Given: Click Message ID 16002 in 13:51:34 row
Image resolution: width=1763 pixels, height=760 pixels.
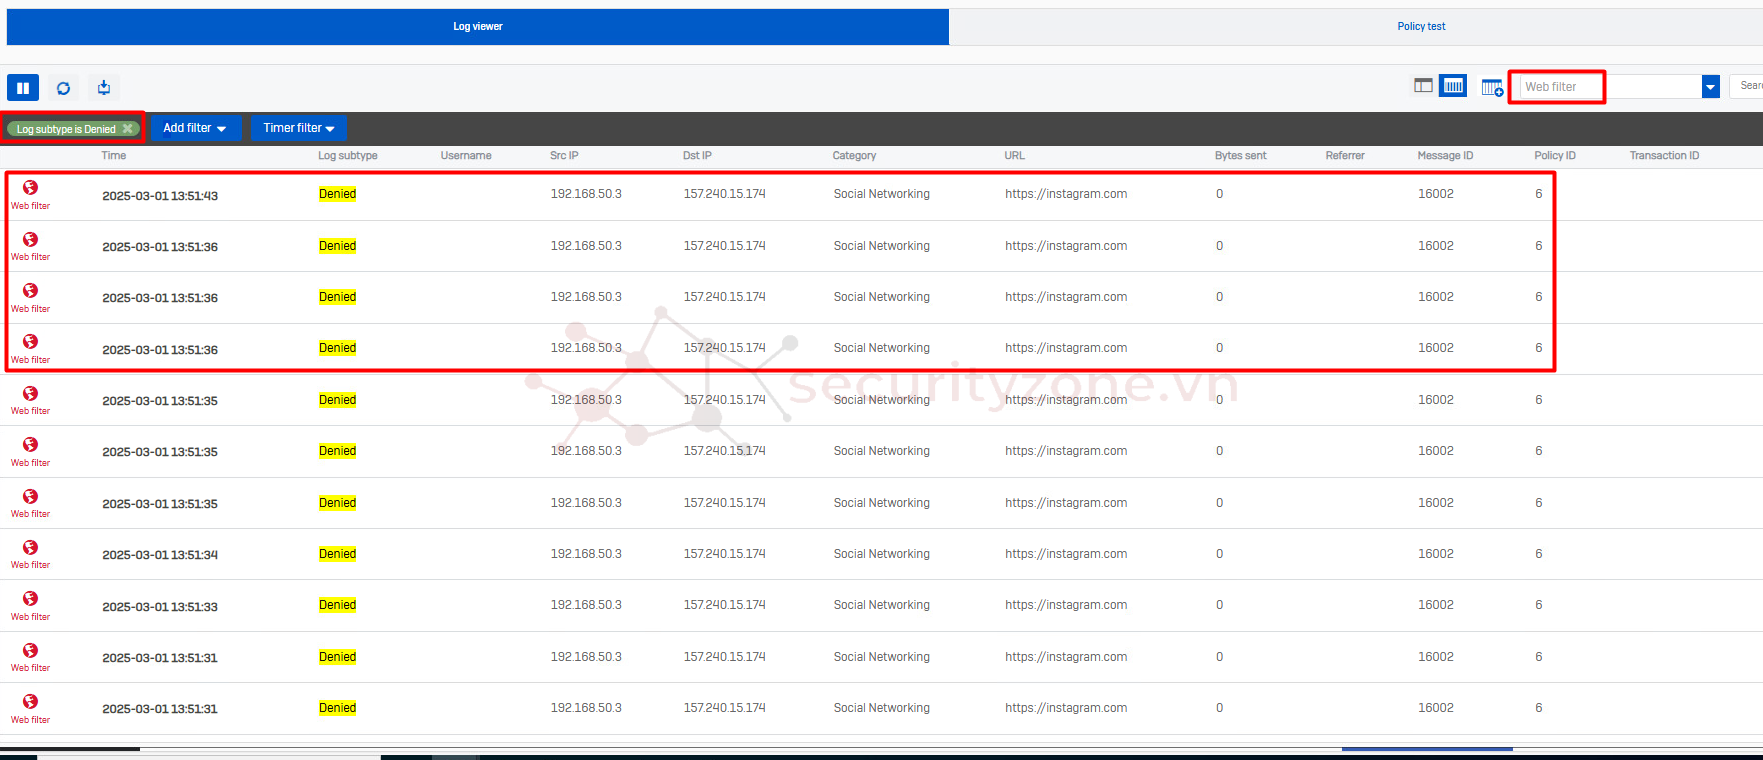Looking at the screenshot, I should [1436, 554].
